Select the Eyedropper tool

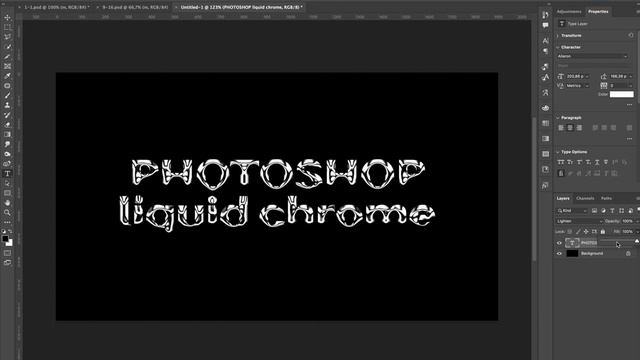pyautogui.click(x=7, y=76)
